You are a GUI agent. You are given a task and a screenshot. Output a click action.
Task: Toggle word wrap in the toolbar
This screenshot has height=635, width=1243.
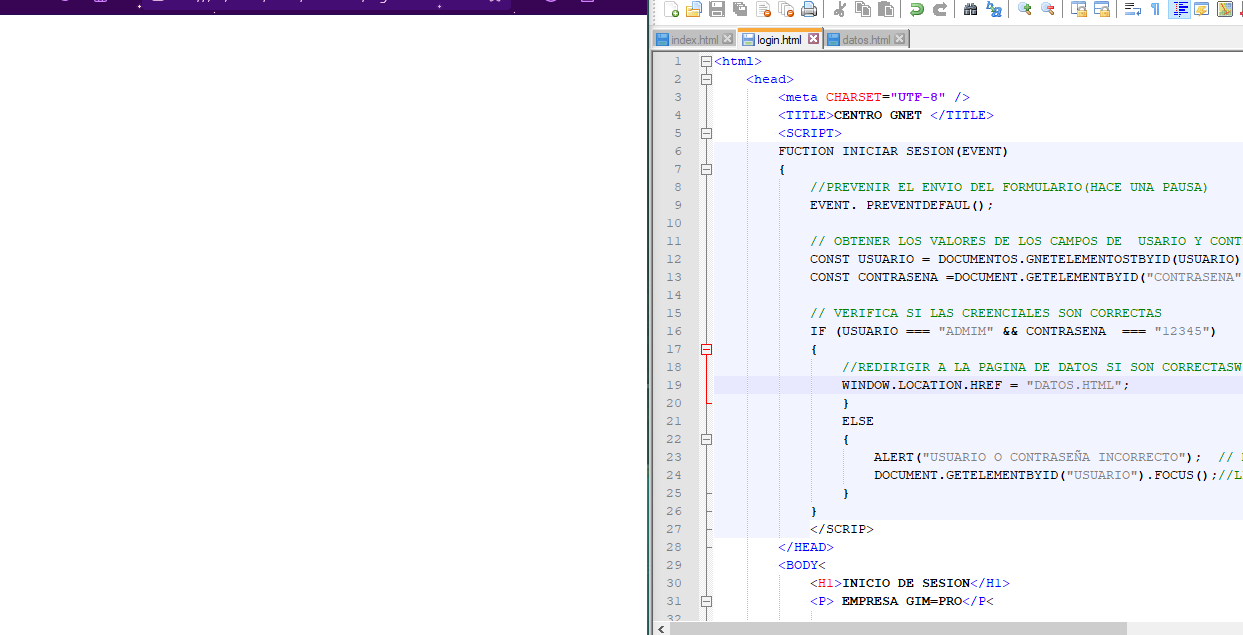[1133, 10]
